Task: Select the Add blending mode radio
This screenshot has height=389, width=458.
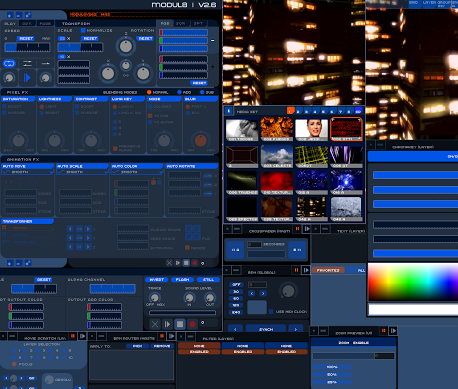Action: click(x=180, y=92)
